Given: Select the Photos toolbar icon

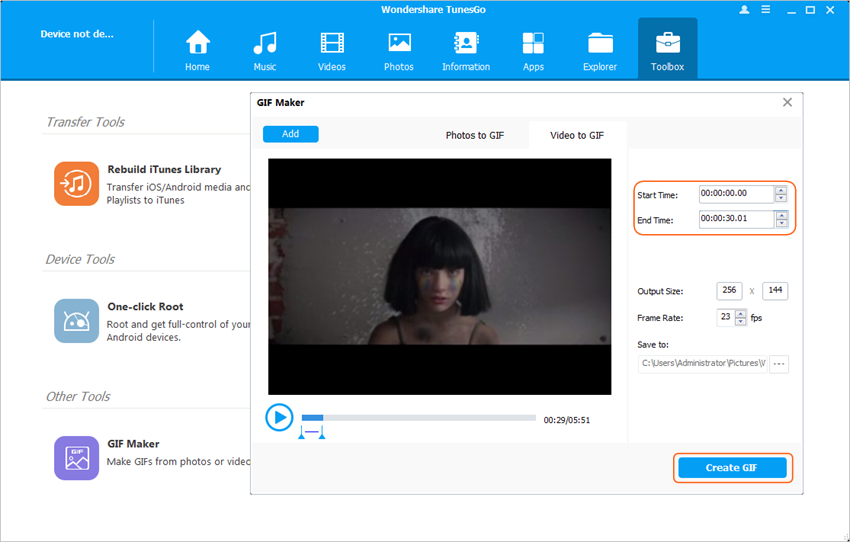Looking at the screenshot, I should 399,44.
